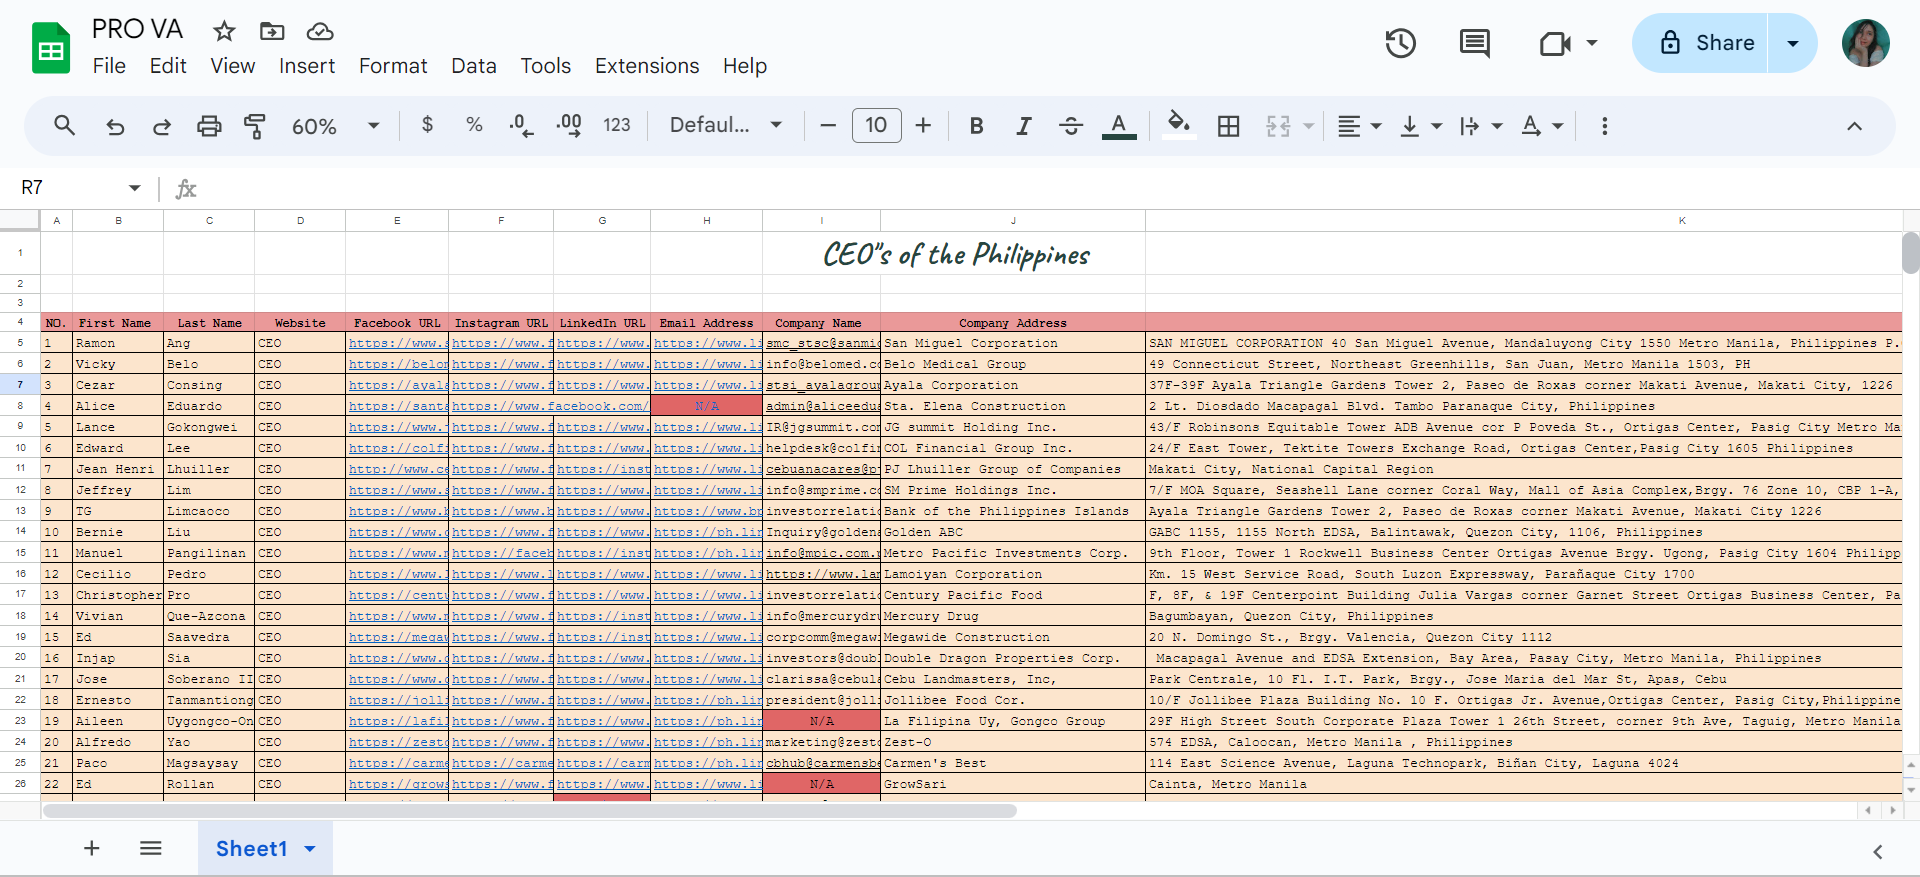The height and width of the screenshot is (877, 1920).
Task: Open the Edit menu
Action: pyautogui.click(x=168, y=66)
